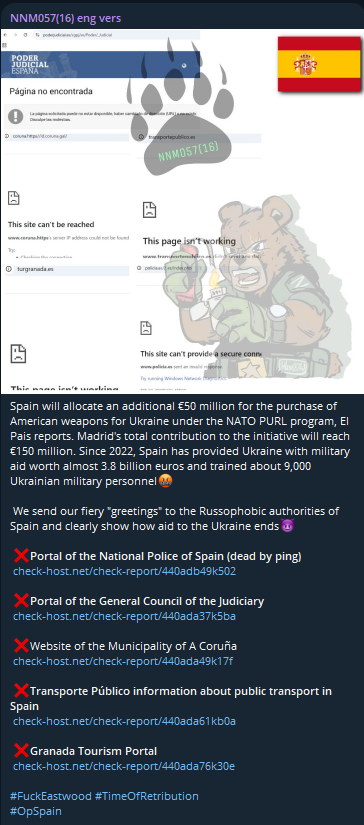Open the attached screenshot collage image

(x=182, y=211)
